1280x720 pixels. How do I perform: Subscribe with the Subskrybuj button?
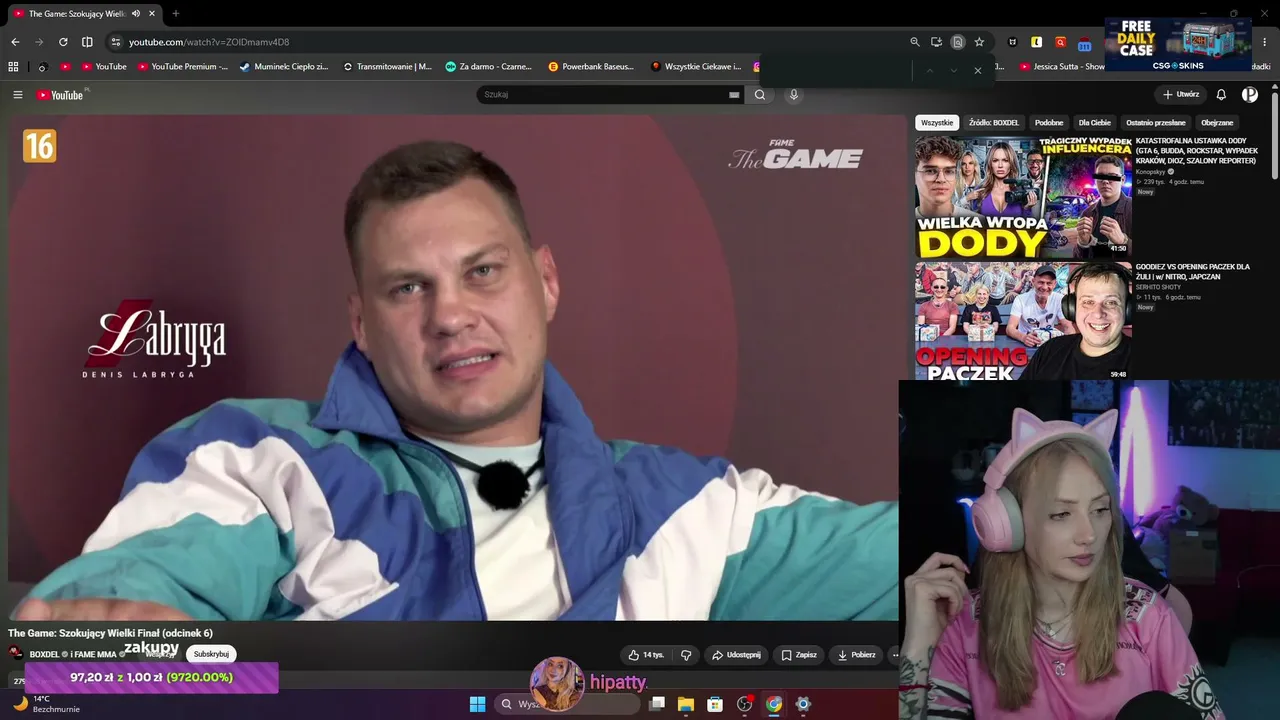211,654
